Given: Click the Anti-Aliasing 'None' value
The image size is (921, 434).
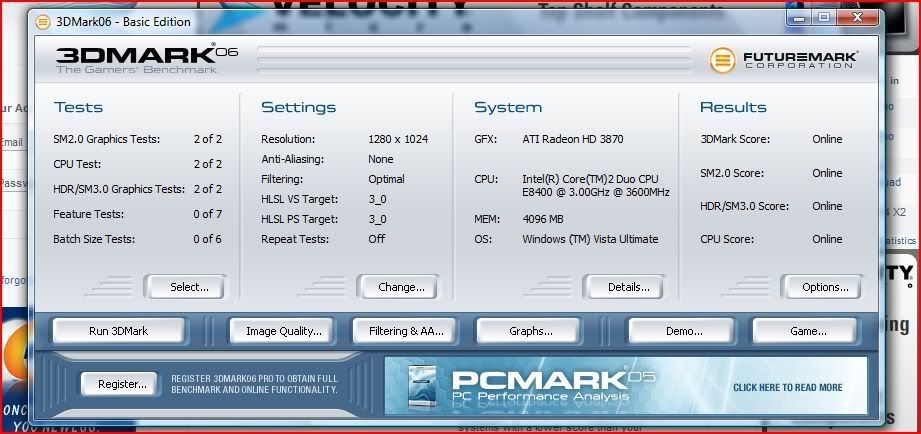Looking at the screenshot, I should 381,159.
